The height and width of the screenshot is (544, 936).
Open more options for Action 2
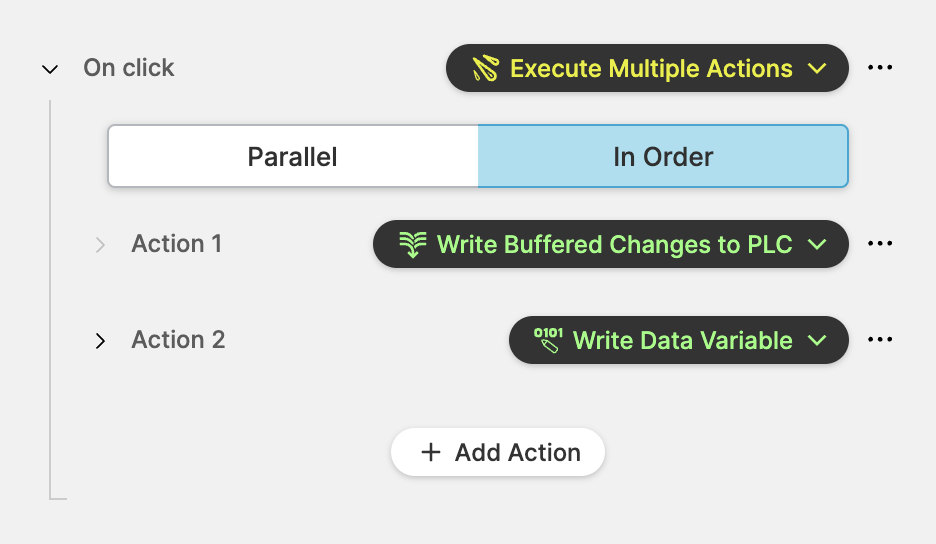click(x=880, y=340)
